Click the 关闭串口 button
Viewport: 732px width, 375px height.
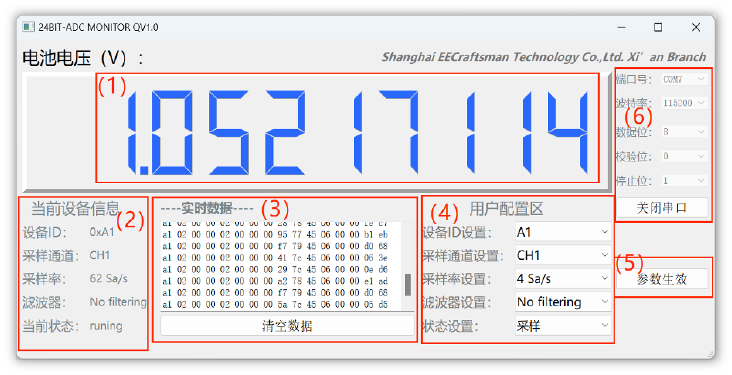point(662,208)
